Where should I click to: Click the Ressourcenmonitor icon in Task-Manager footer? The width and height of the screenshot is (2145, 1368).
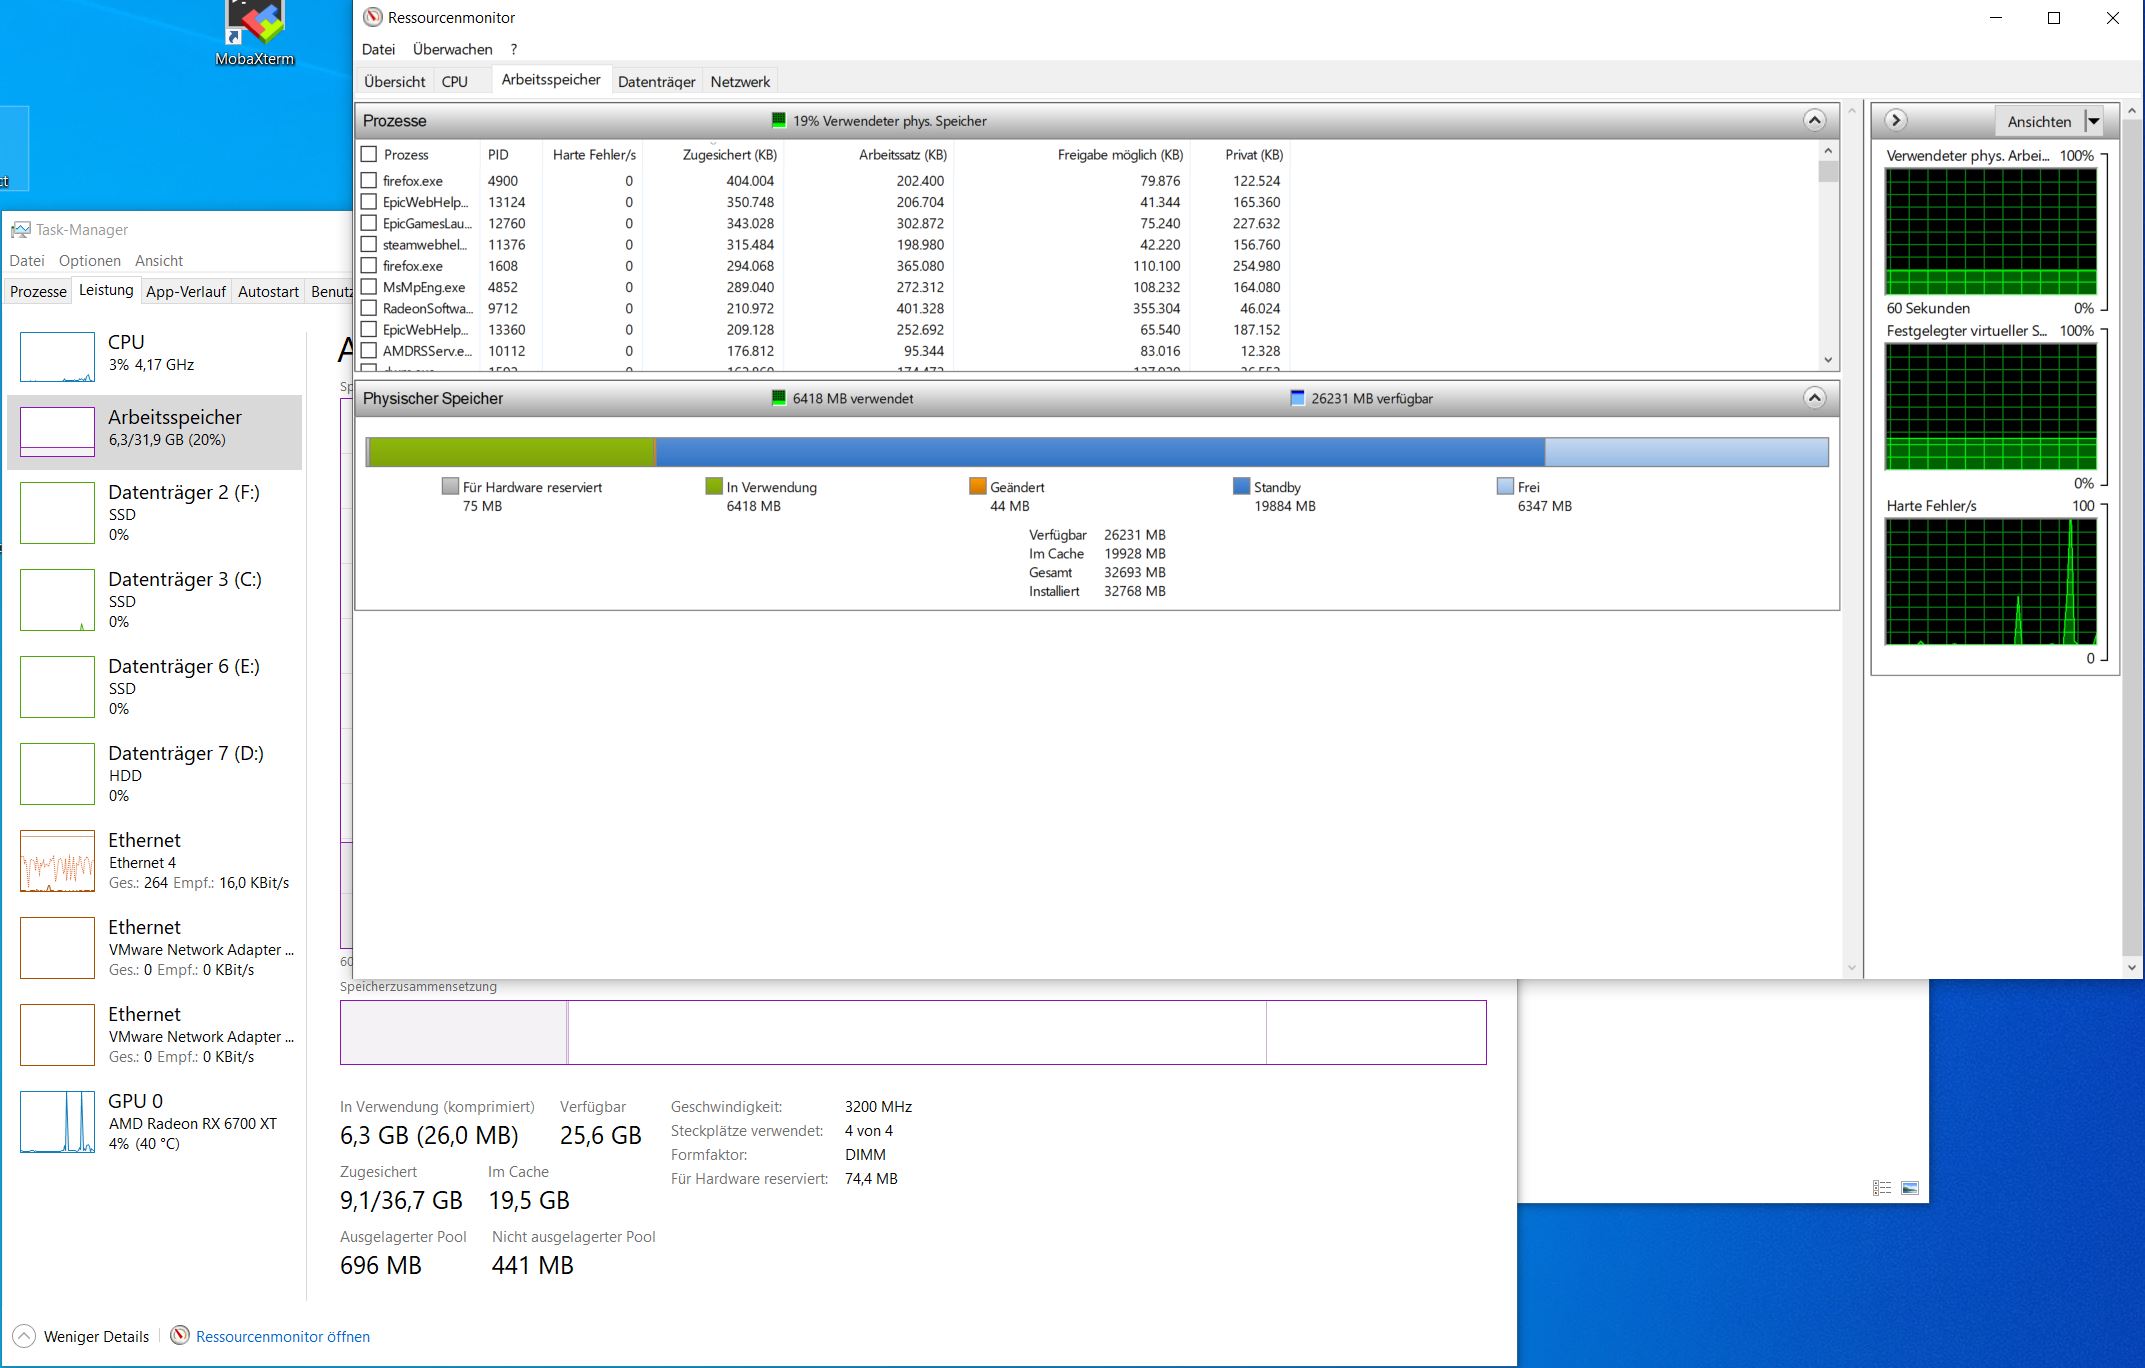(180, 1336)
